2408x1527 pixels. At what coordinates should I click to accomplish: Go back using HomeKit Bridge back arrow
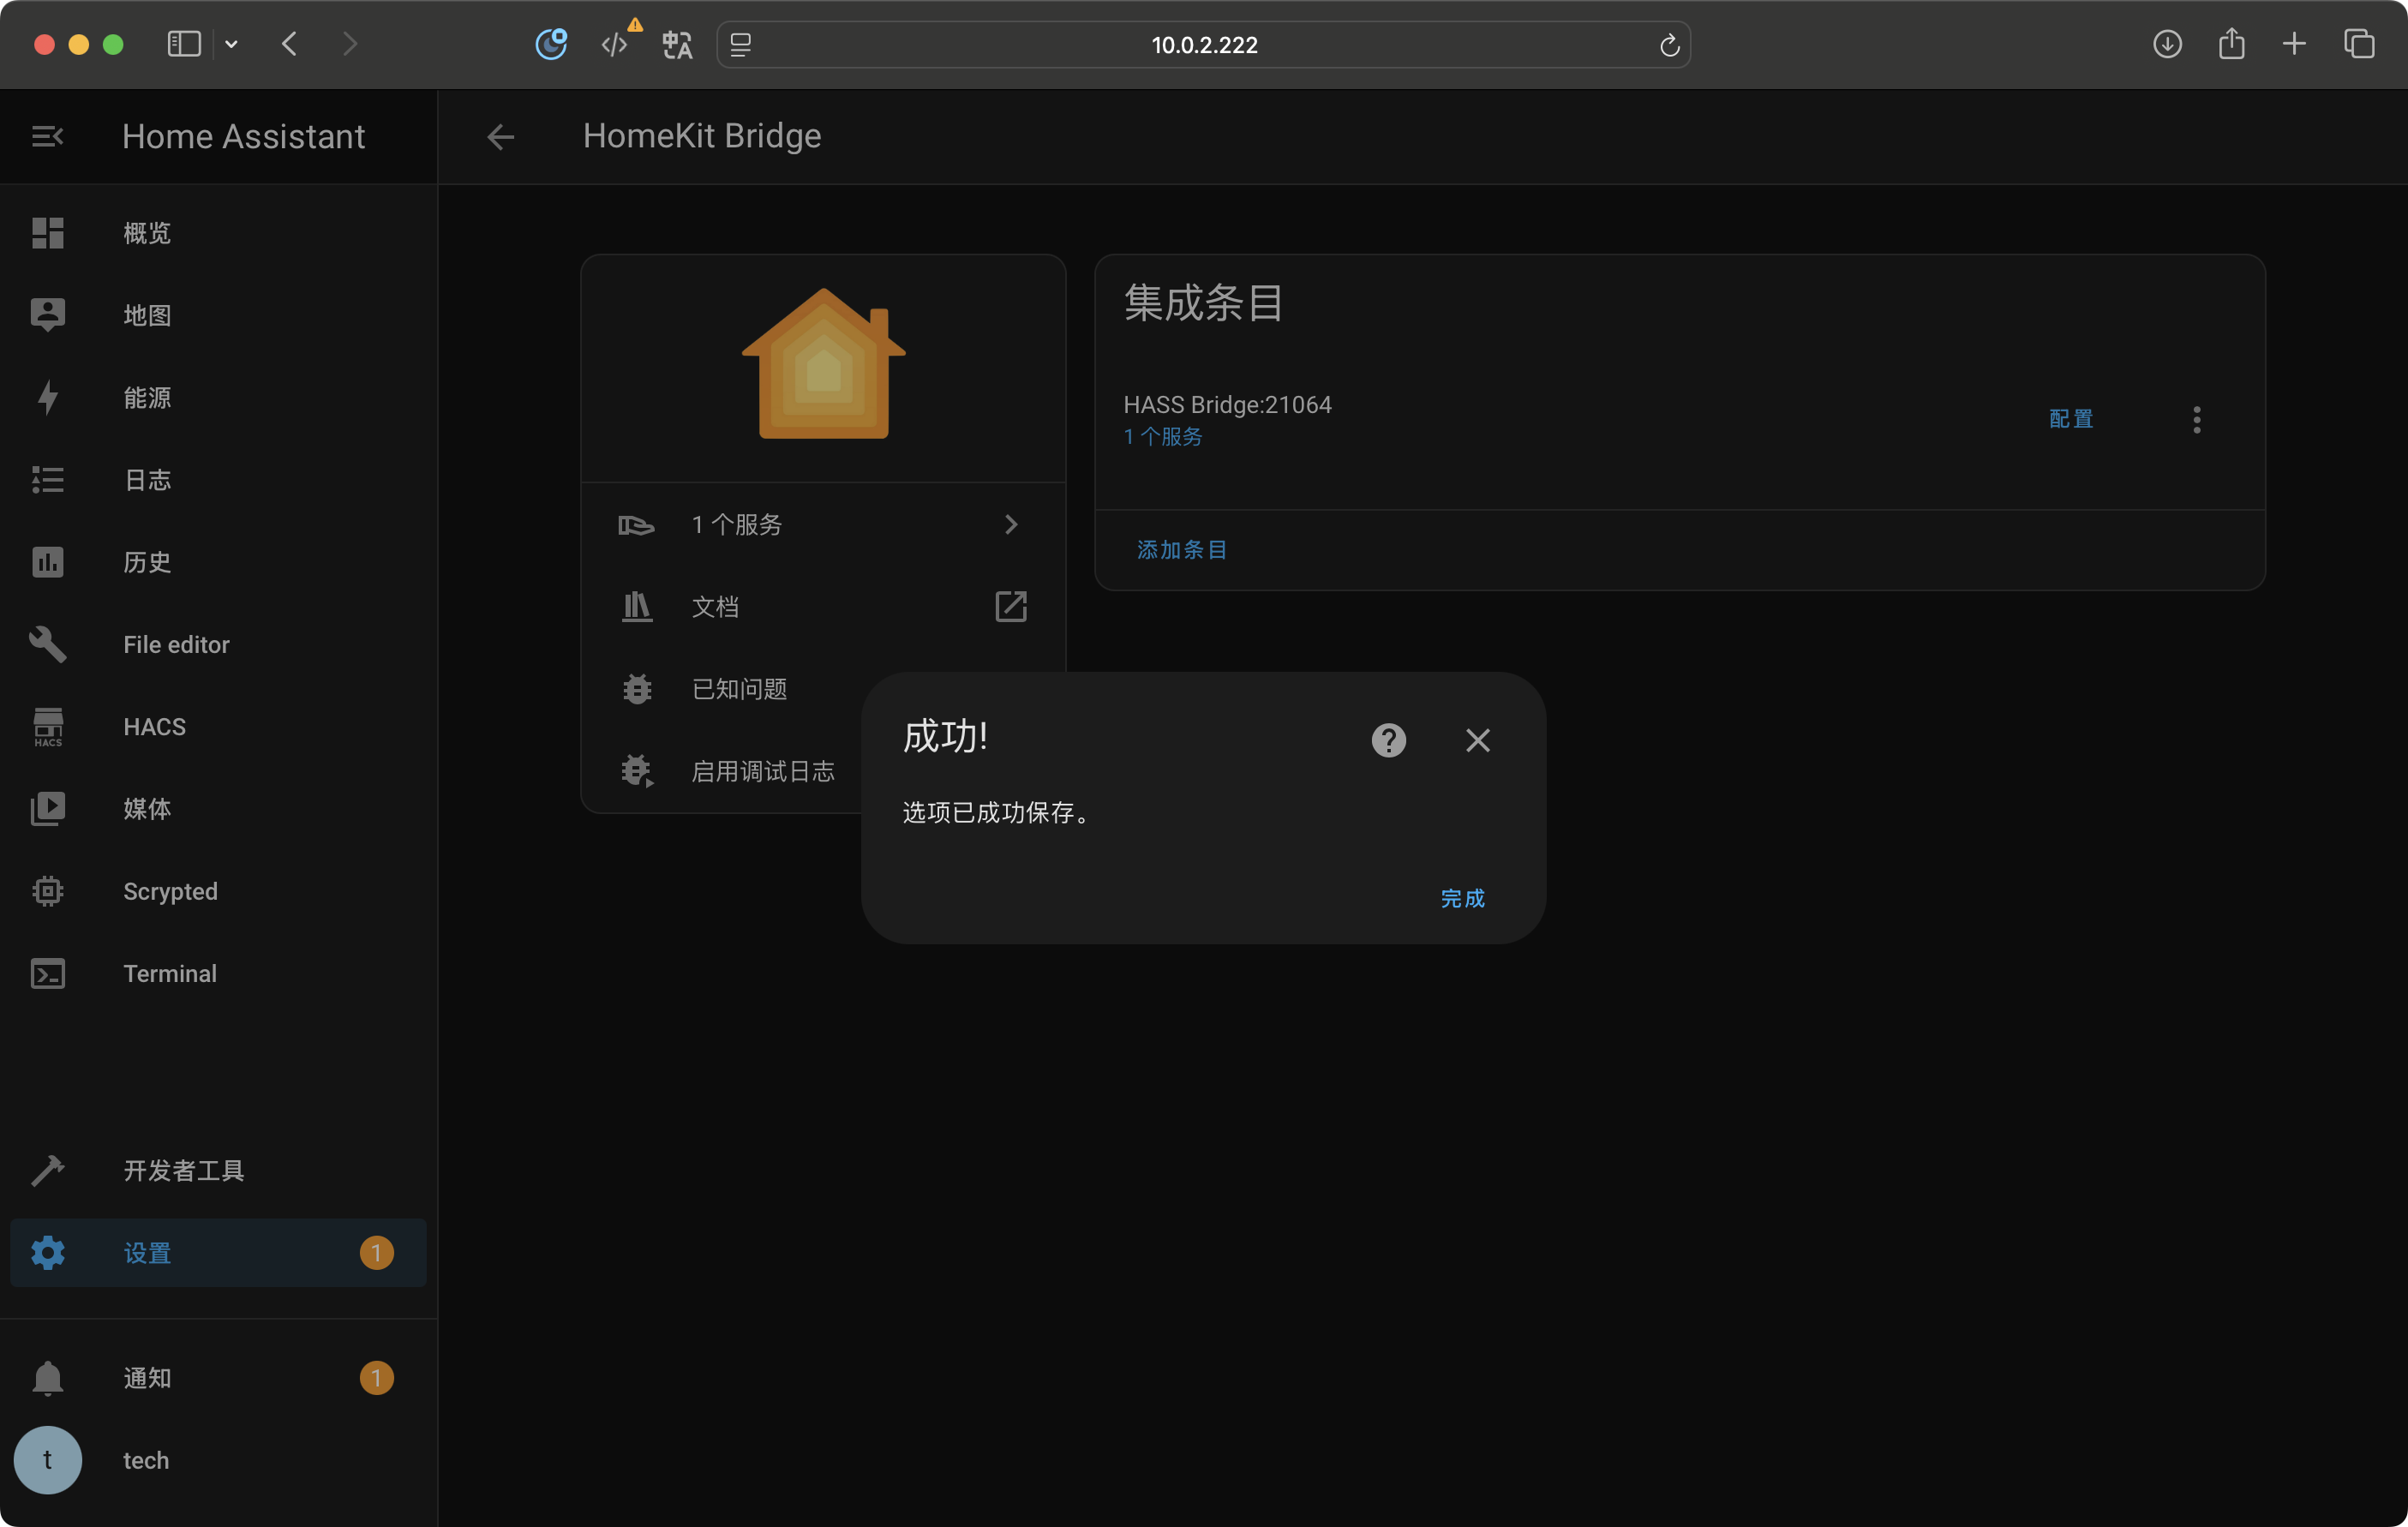point(500,136)
